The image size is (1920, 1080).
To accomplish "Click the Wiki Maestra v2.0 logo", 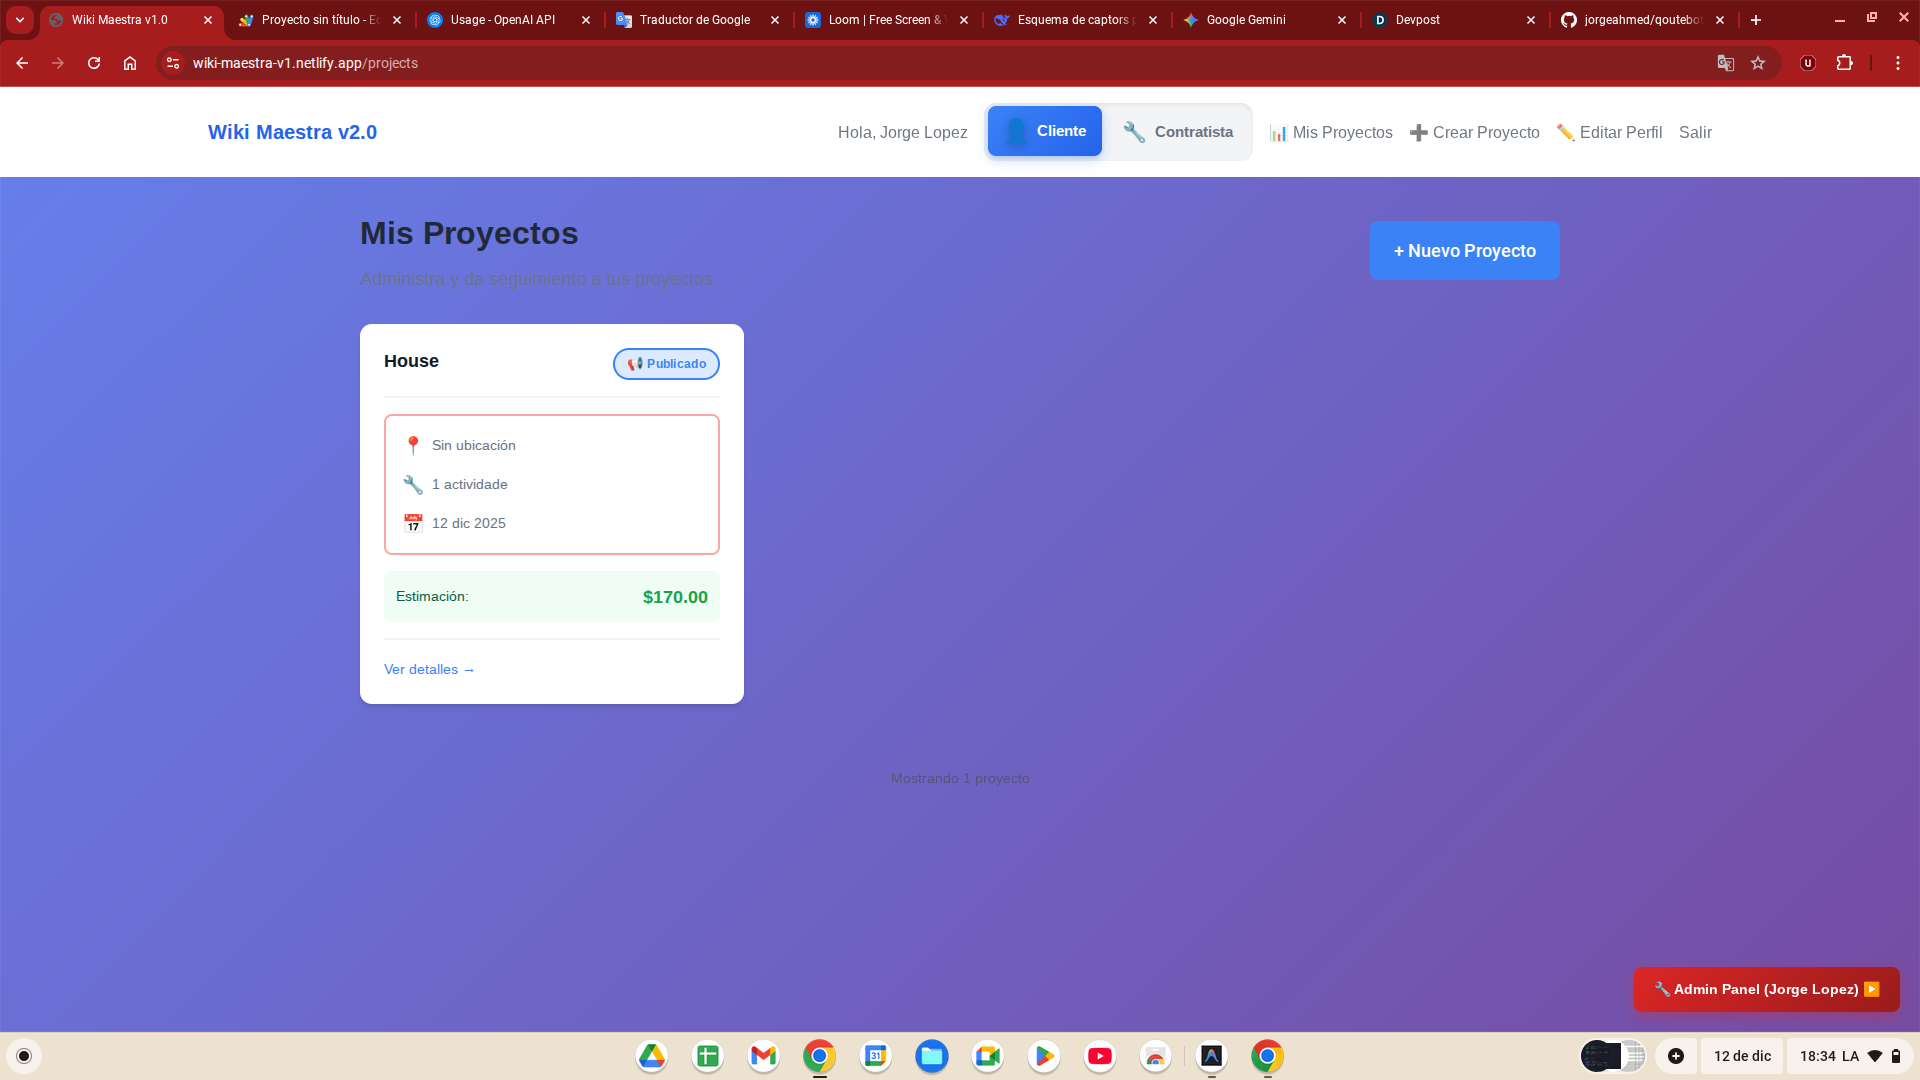I will pyautogui.click(x=292, y=132).
